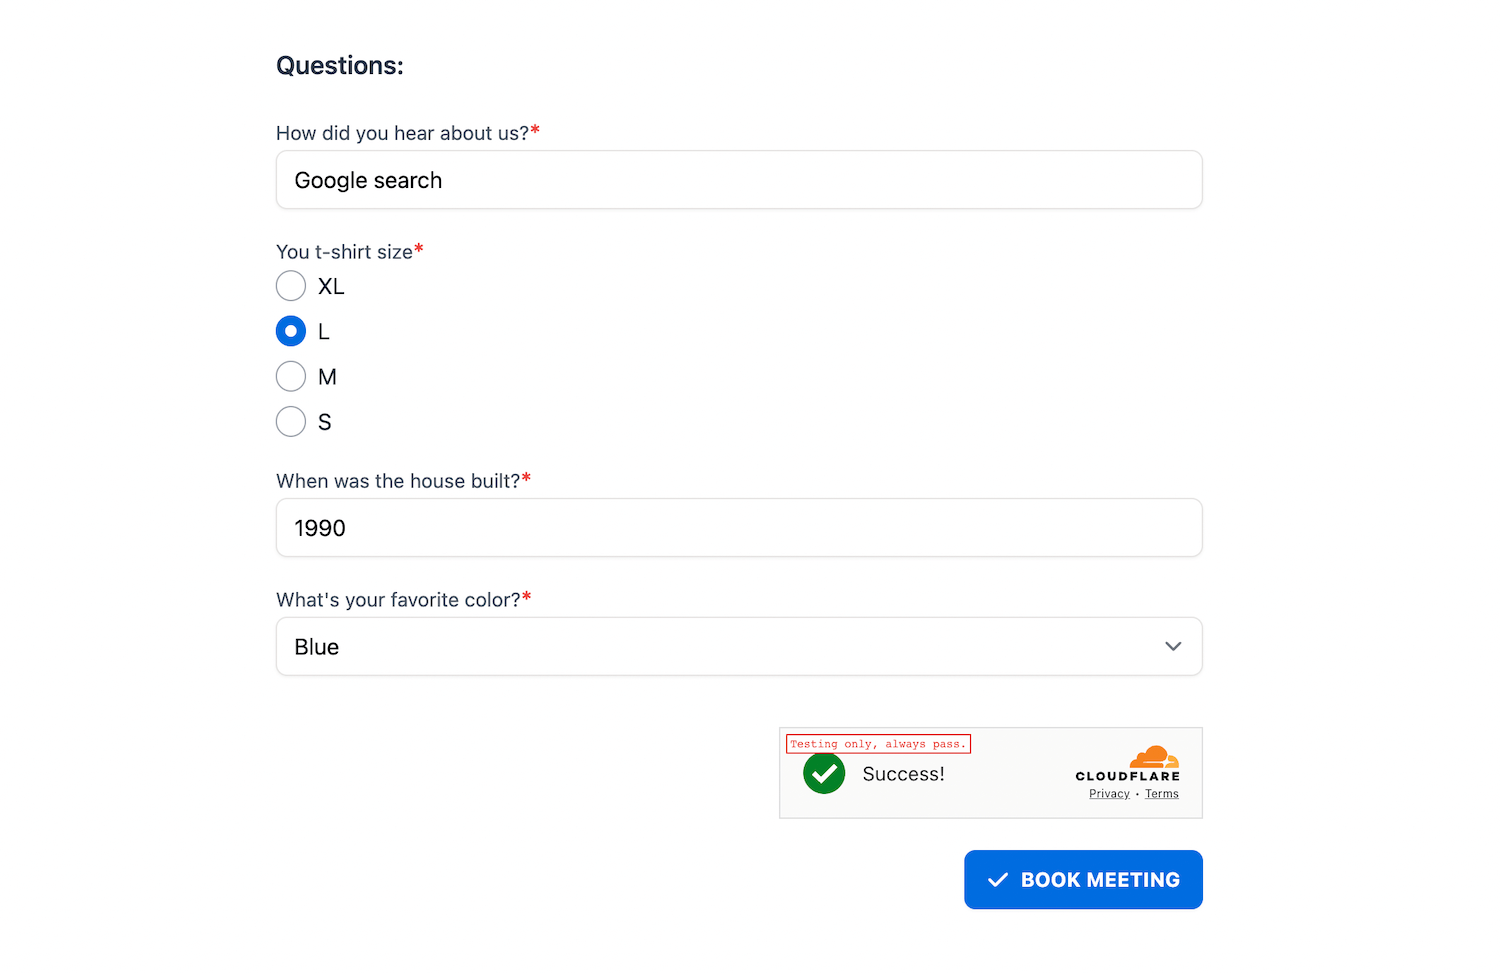Select the L t-shirt size radio button
The height and width of the screenshot is (973, 1500).
point(291,331)
